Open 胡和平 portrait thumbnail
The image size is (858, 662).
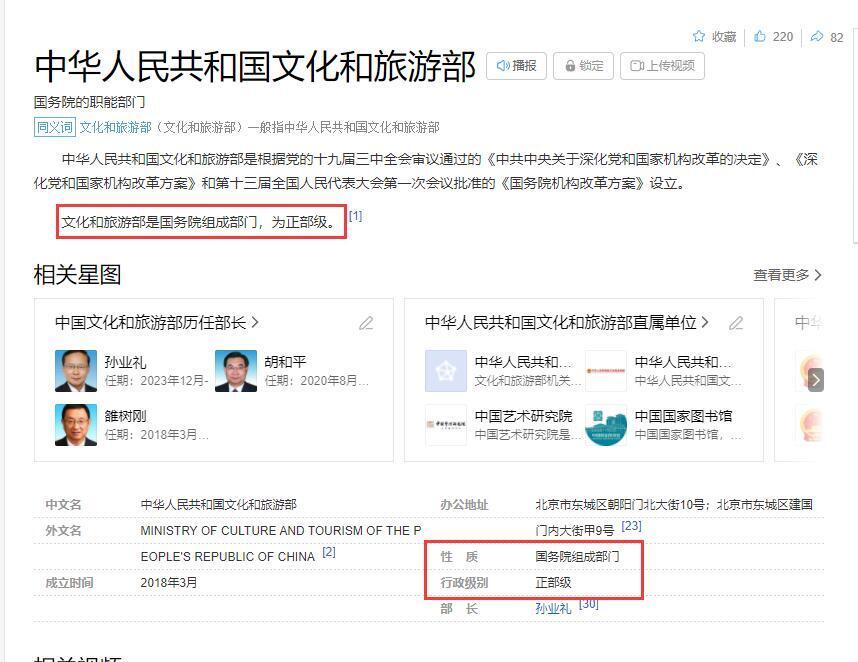pos(236,371)
